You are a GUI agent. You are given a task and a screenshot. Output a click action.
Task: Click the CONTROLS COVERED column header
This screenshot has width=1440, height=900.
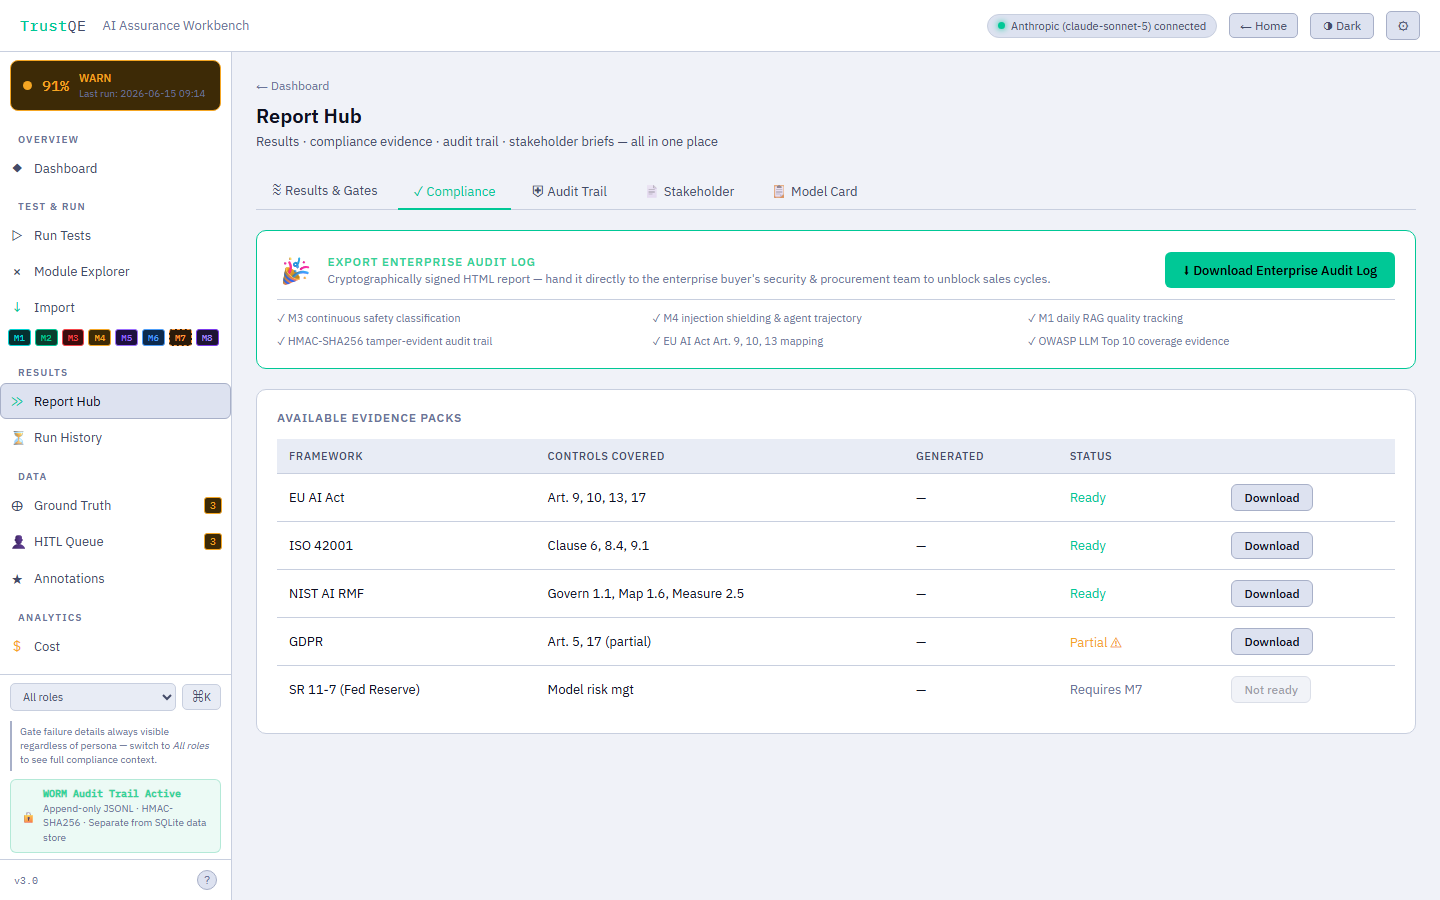pyautogui.click(x=606, y=456)
